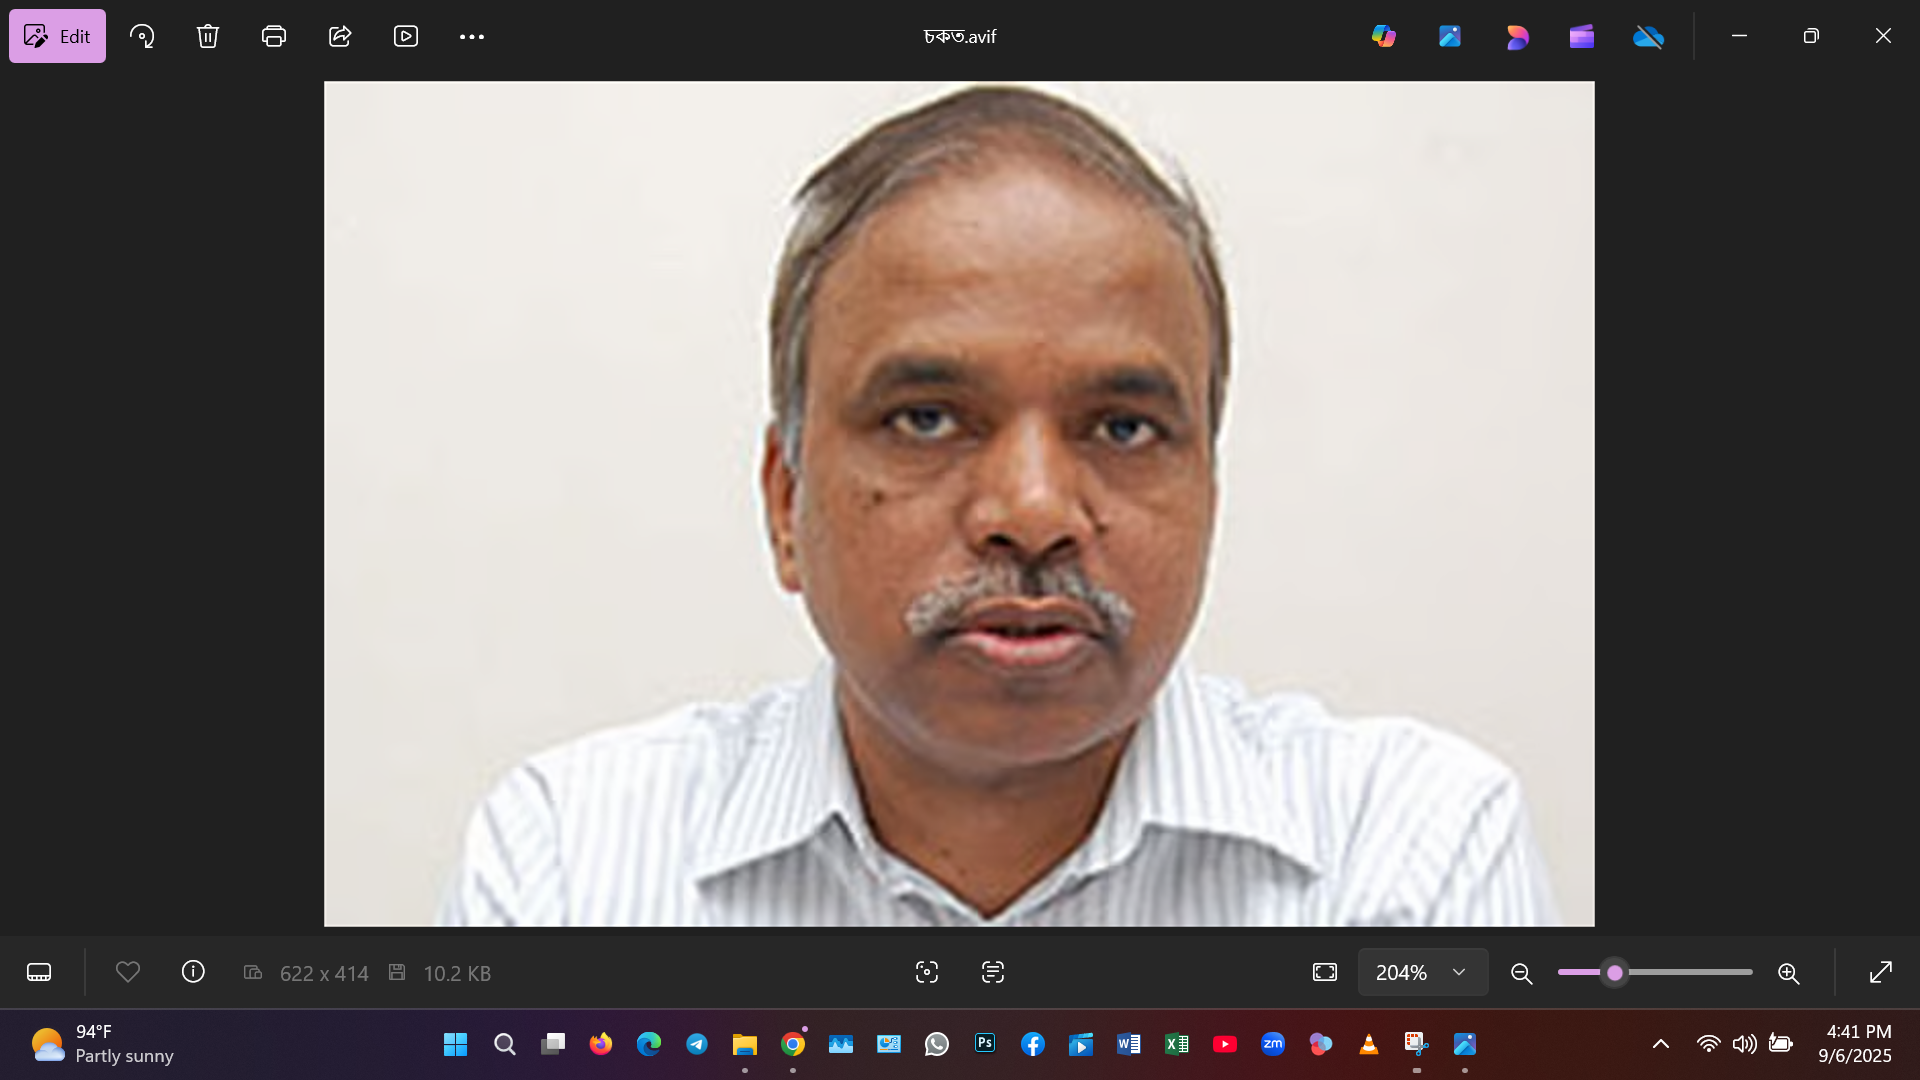Print the image using the printer icon
The width and height of the screenshot is (1920, 1080).
pyautogui.click(x=274, y=36)
